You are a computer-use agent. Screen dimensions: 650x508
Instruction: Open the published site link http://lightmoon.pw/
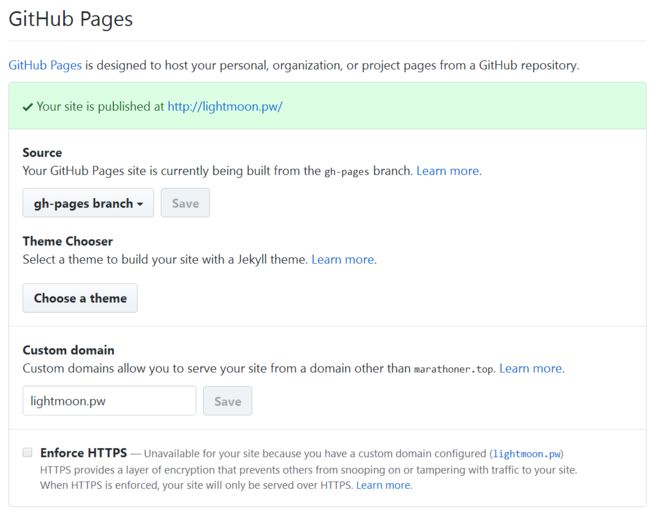tap(225, 107)
